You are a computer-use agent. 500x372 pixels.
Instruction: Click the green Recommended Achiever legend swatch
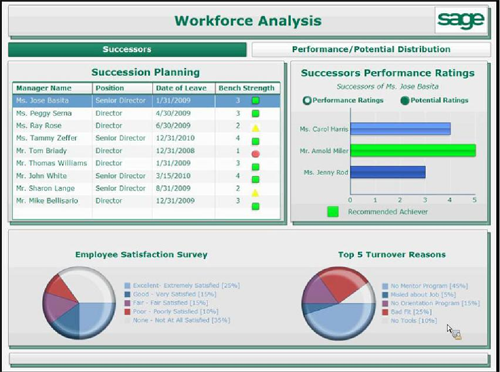pos(333,212)
